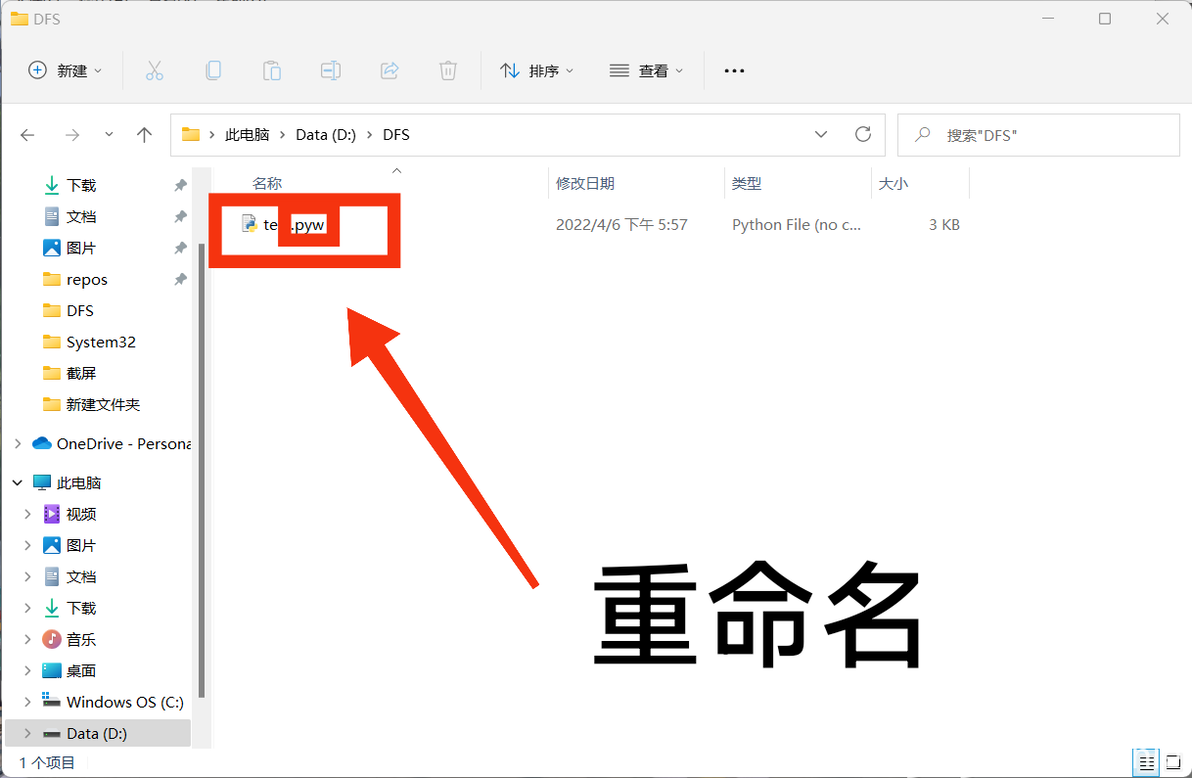Sort by the 修改日期 column header
The width and height of the screenshot is (1192, 778).
click(585, 183)
